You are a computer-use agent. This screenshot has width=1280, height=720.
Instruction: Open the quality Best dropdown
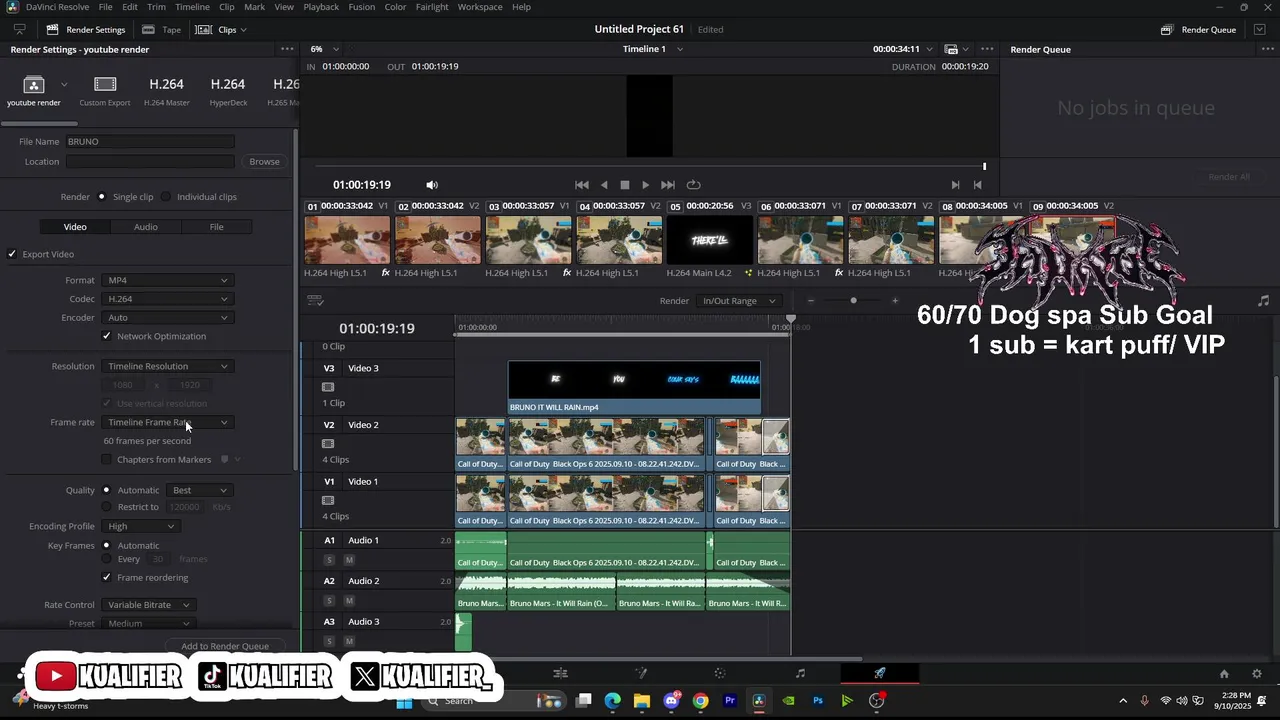click(x=200, y=490)
